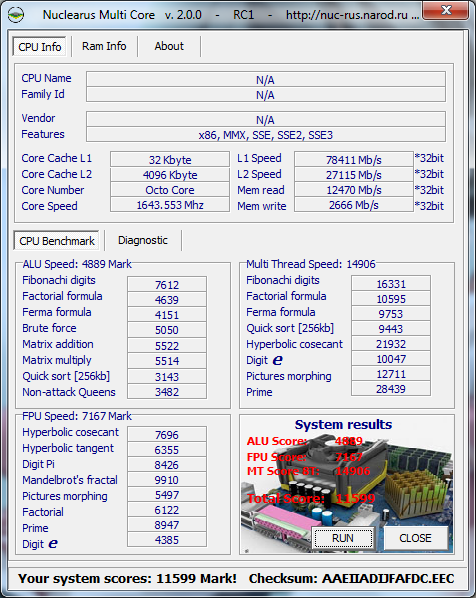Click Multi Thread Fibonachi digits score 16331
476x598 pixels.
tap(391, 284)
